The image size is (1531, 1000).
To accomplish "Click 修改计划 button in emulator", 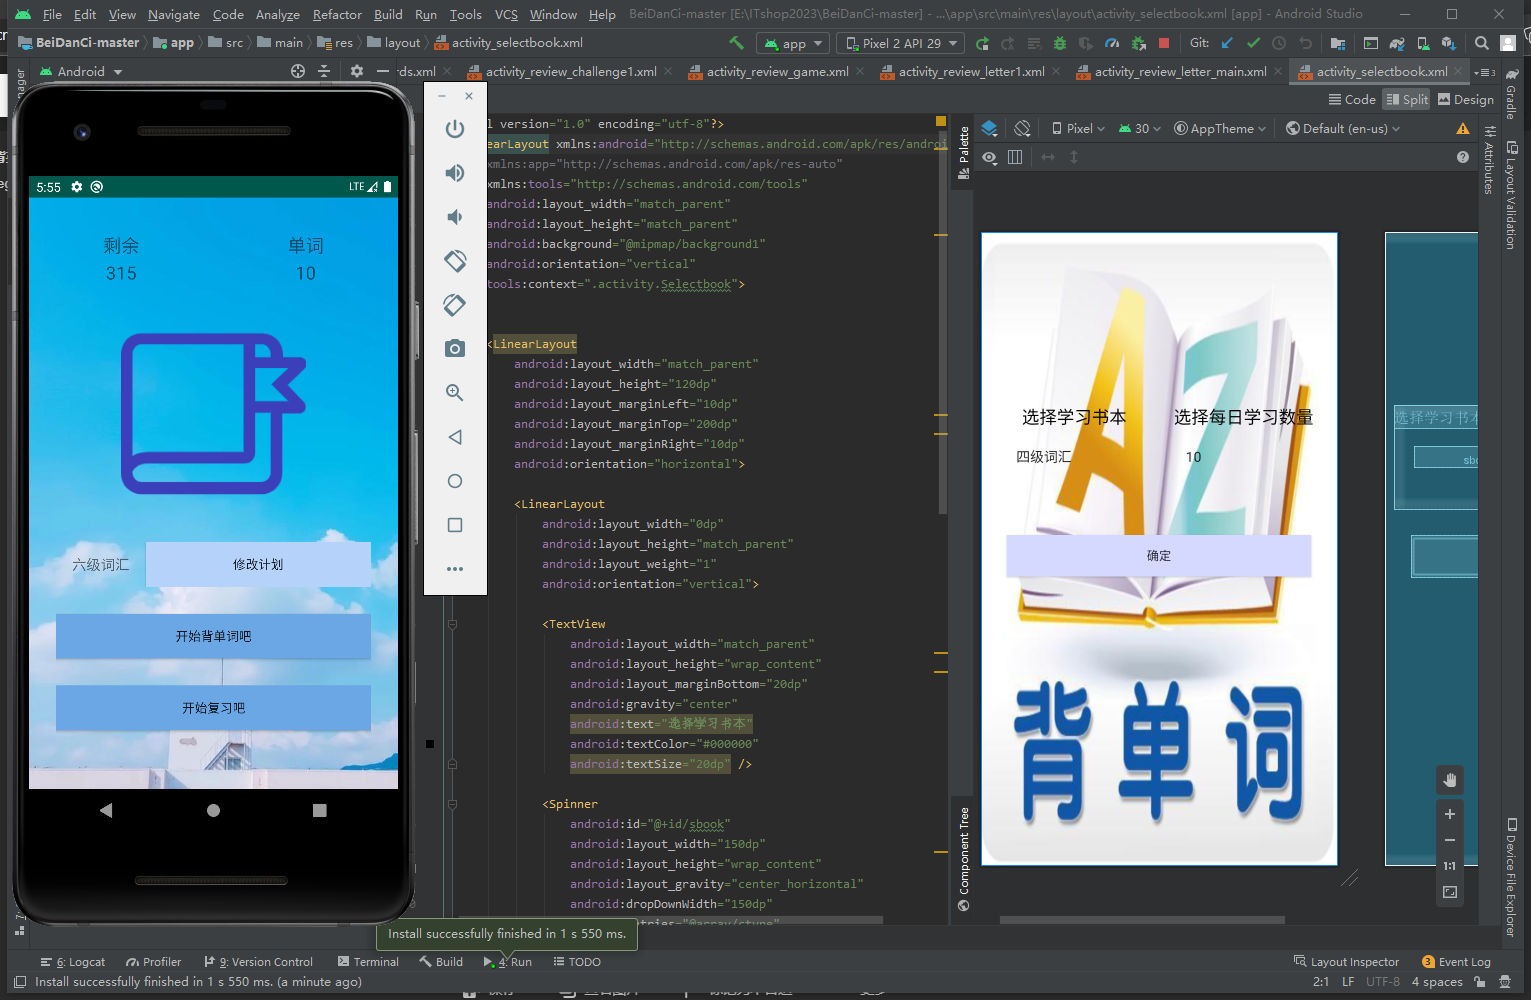I will pyautogui.click(x=258, y=564).
